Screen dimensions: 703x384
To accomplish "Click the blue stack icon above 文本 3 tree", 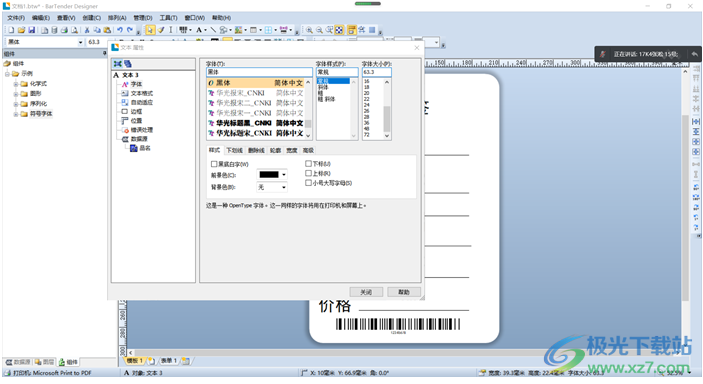I will 128,64.
